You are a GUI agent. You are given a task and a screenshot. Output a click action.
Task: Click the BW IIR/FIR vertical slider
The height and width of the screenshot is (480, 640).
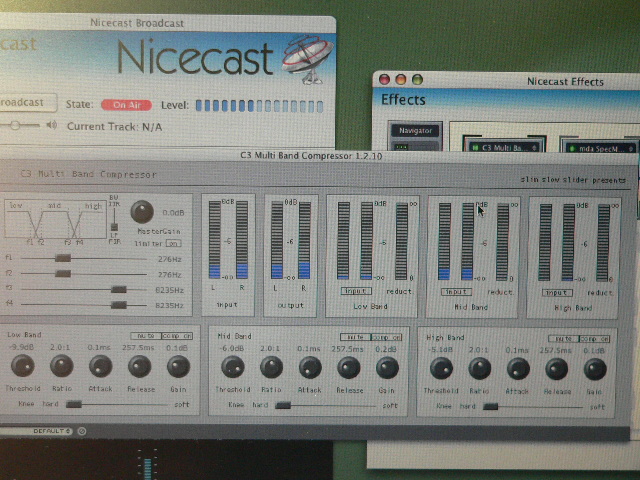point(115,219)
